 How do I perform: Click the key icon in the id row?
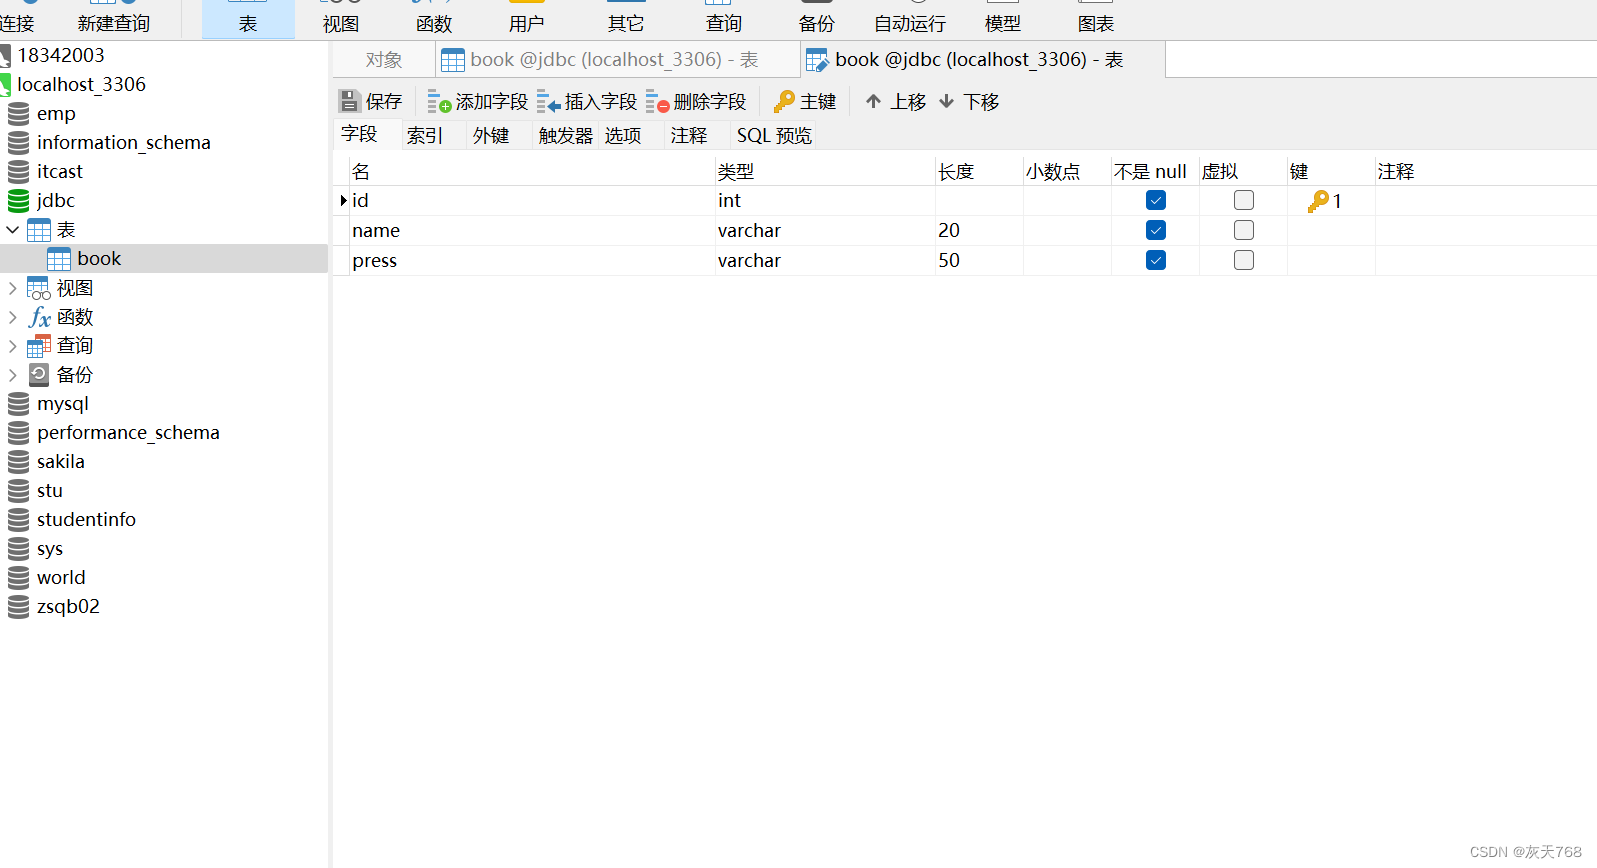[1318, 201]
